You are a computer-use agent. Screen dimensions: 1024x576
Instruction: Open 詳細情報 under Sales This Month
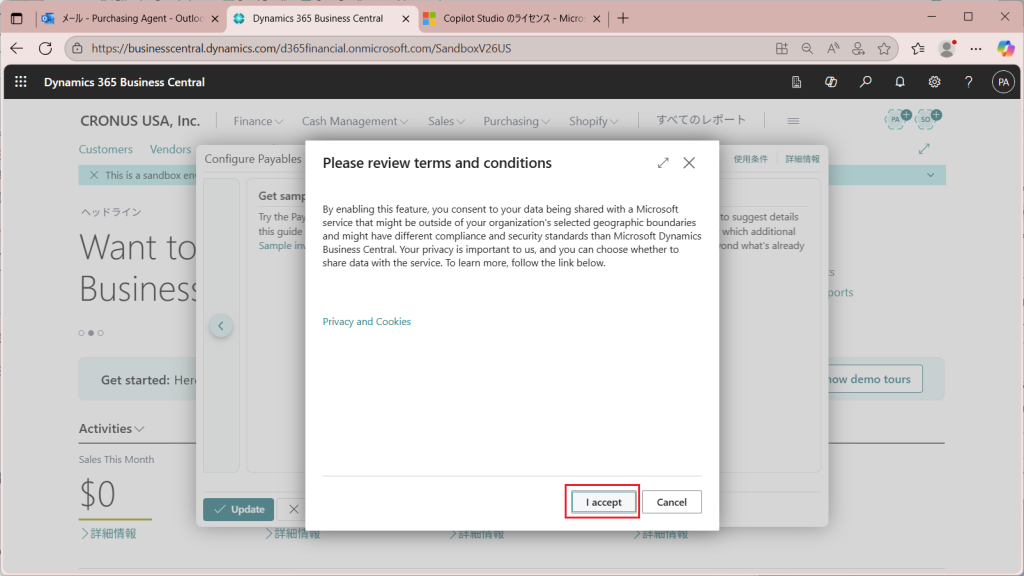coord(108,534)
